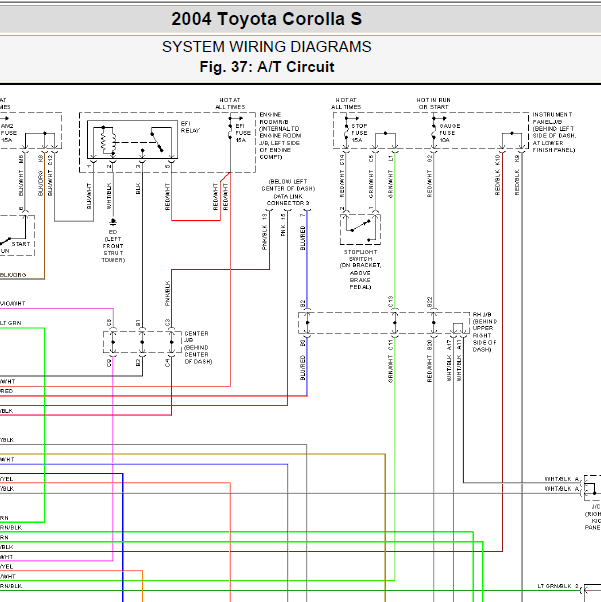Click the "BLU/RED B3" wire label

pyautogui.click(x=303, y=361)
